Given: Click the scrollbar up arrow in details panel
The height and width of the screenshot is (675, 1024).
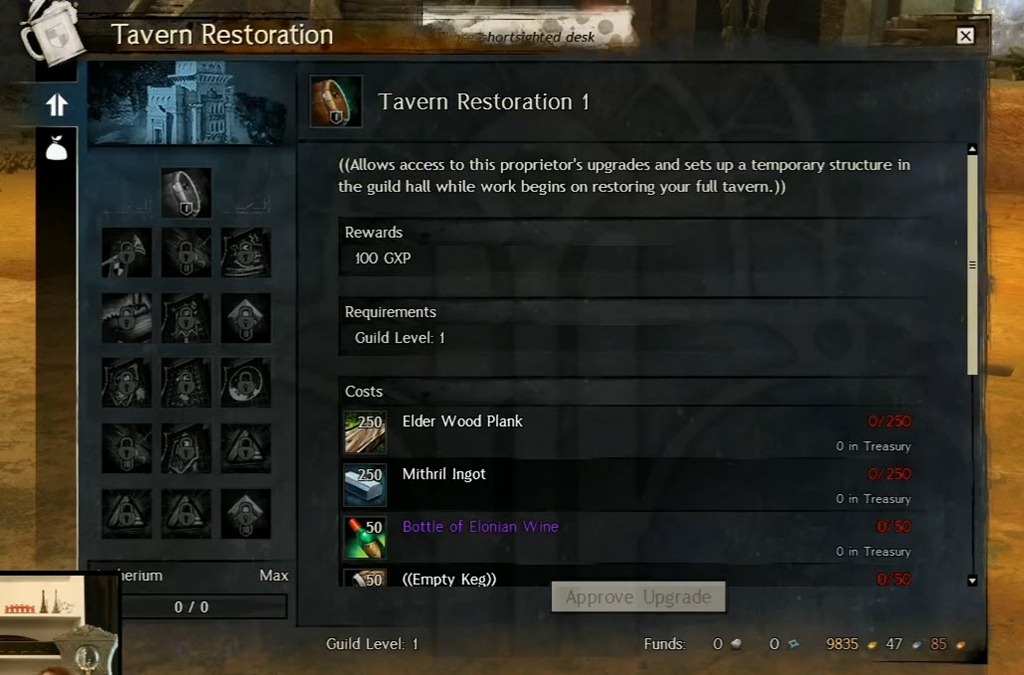Looking at the screenshot, I should coord(972,149).
